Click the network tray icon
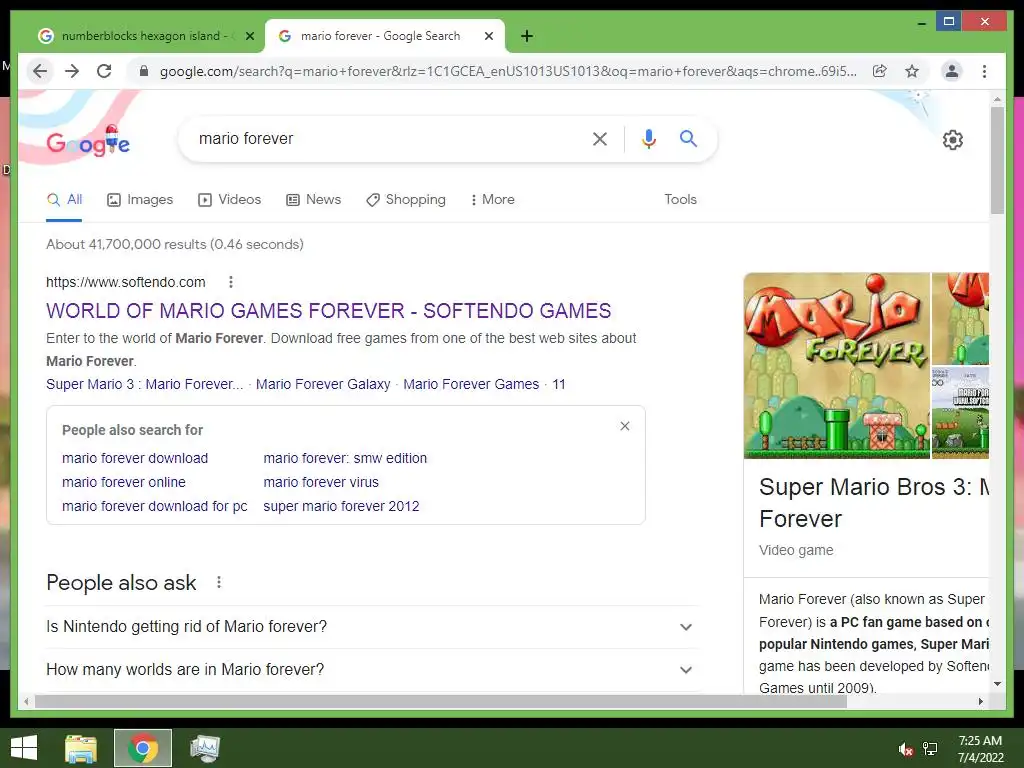 (930, 749)
